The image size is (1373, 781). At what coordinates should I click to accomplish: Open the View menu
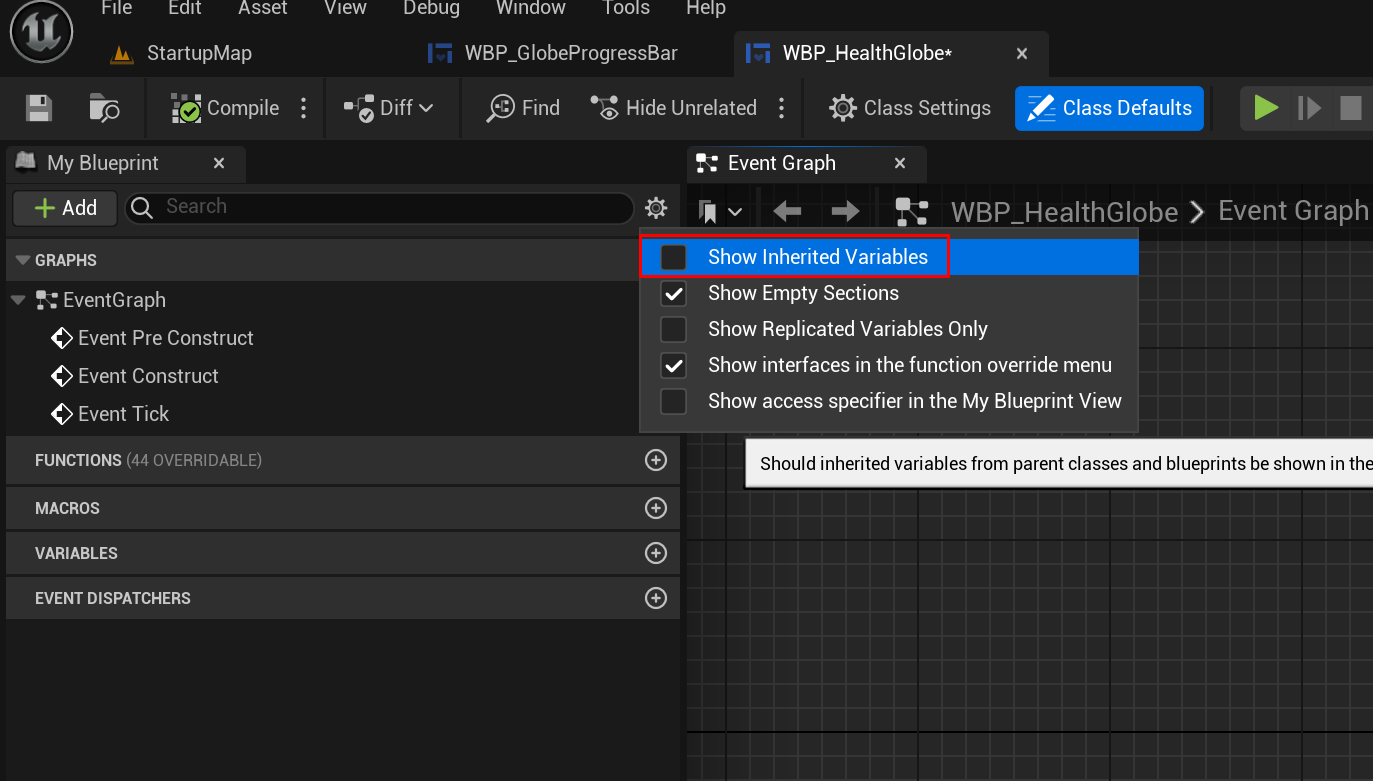[345, 8]
